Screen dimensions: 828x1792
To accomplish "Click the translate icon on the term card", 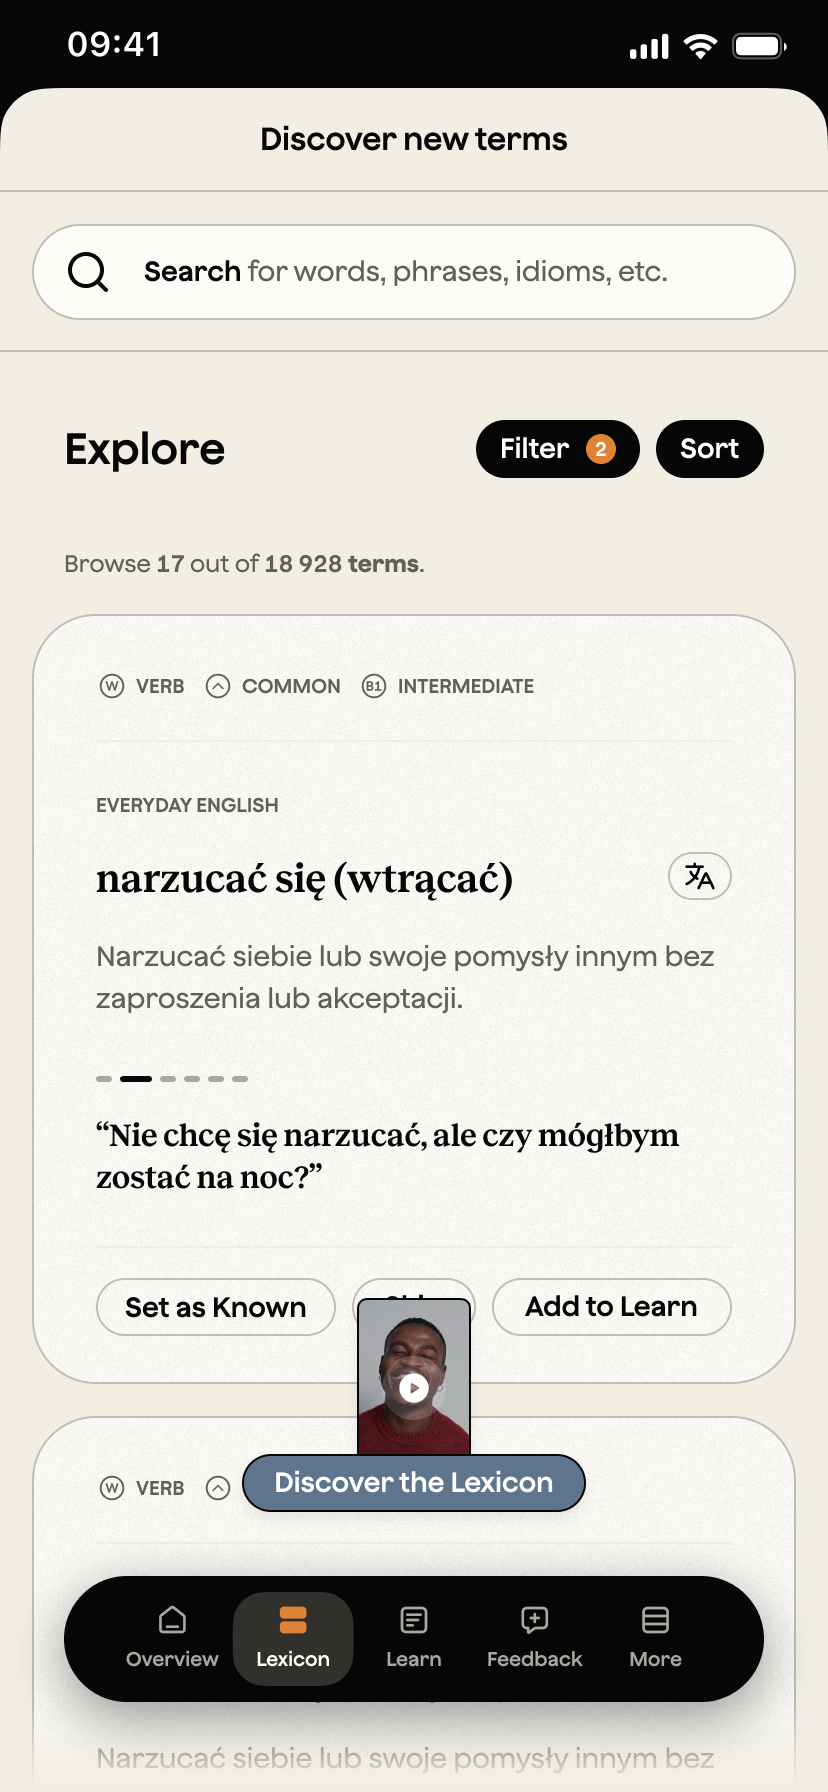I will pyautogui.click(x=699, y=877).
